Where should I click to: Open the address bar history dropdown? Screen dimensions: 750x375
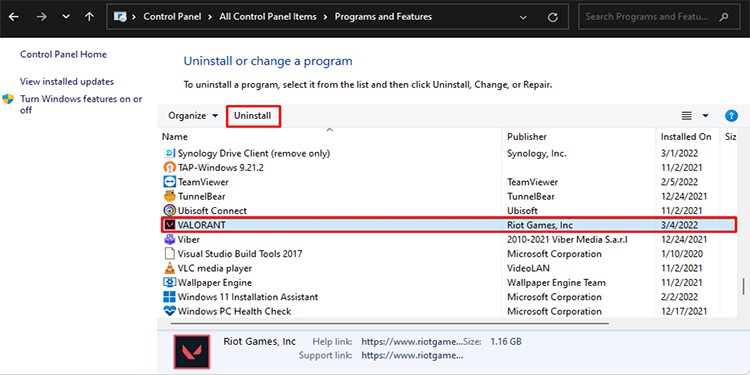524,17
